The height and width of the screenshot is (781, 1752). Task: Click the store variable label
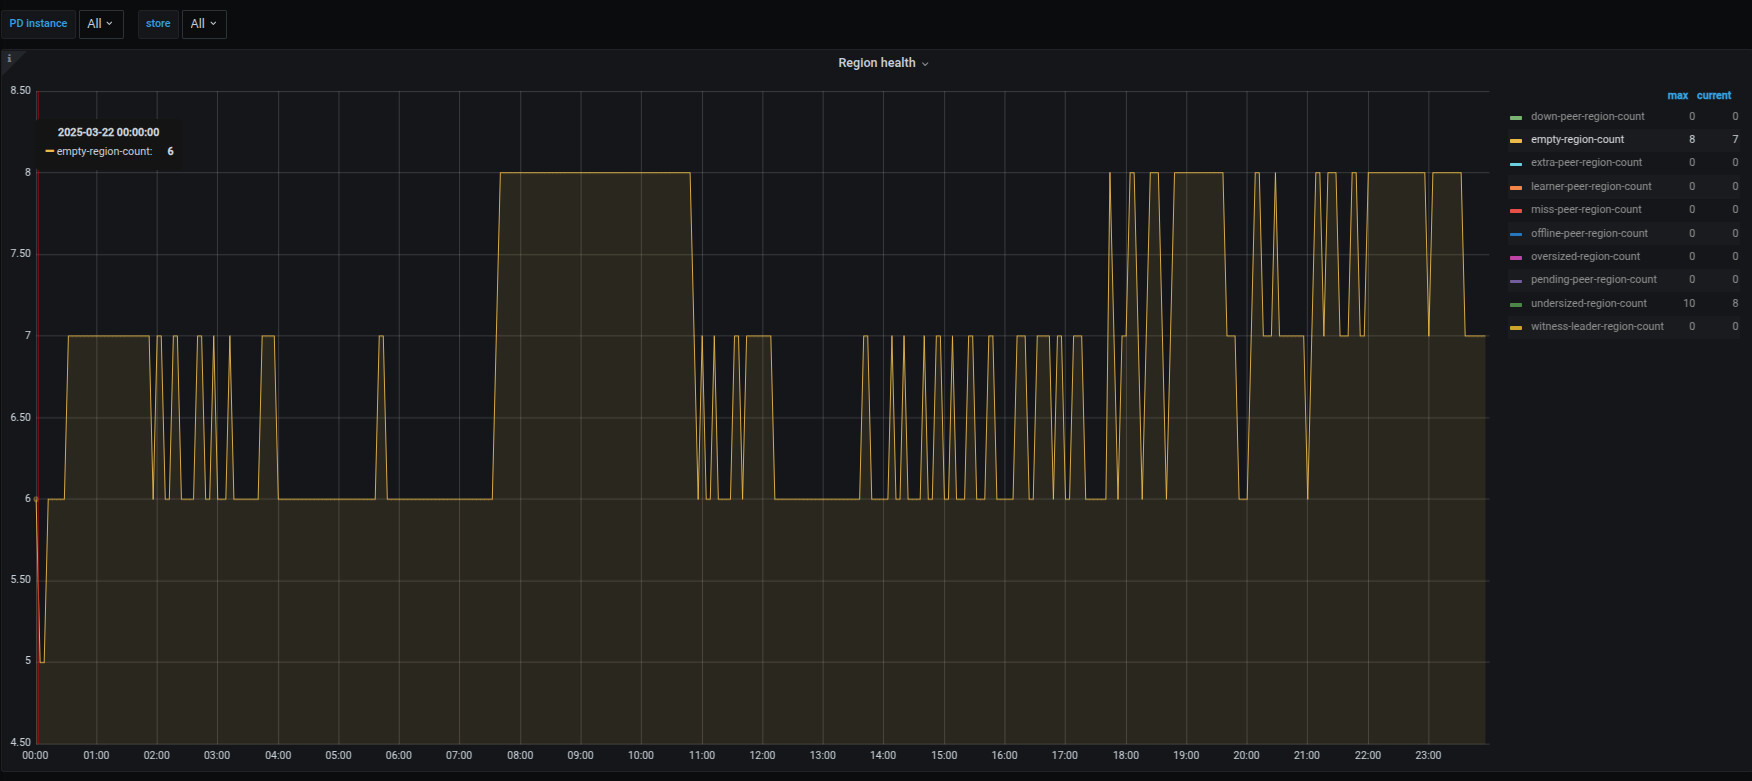158,24
